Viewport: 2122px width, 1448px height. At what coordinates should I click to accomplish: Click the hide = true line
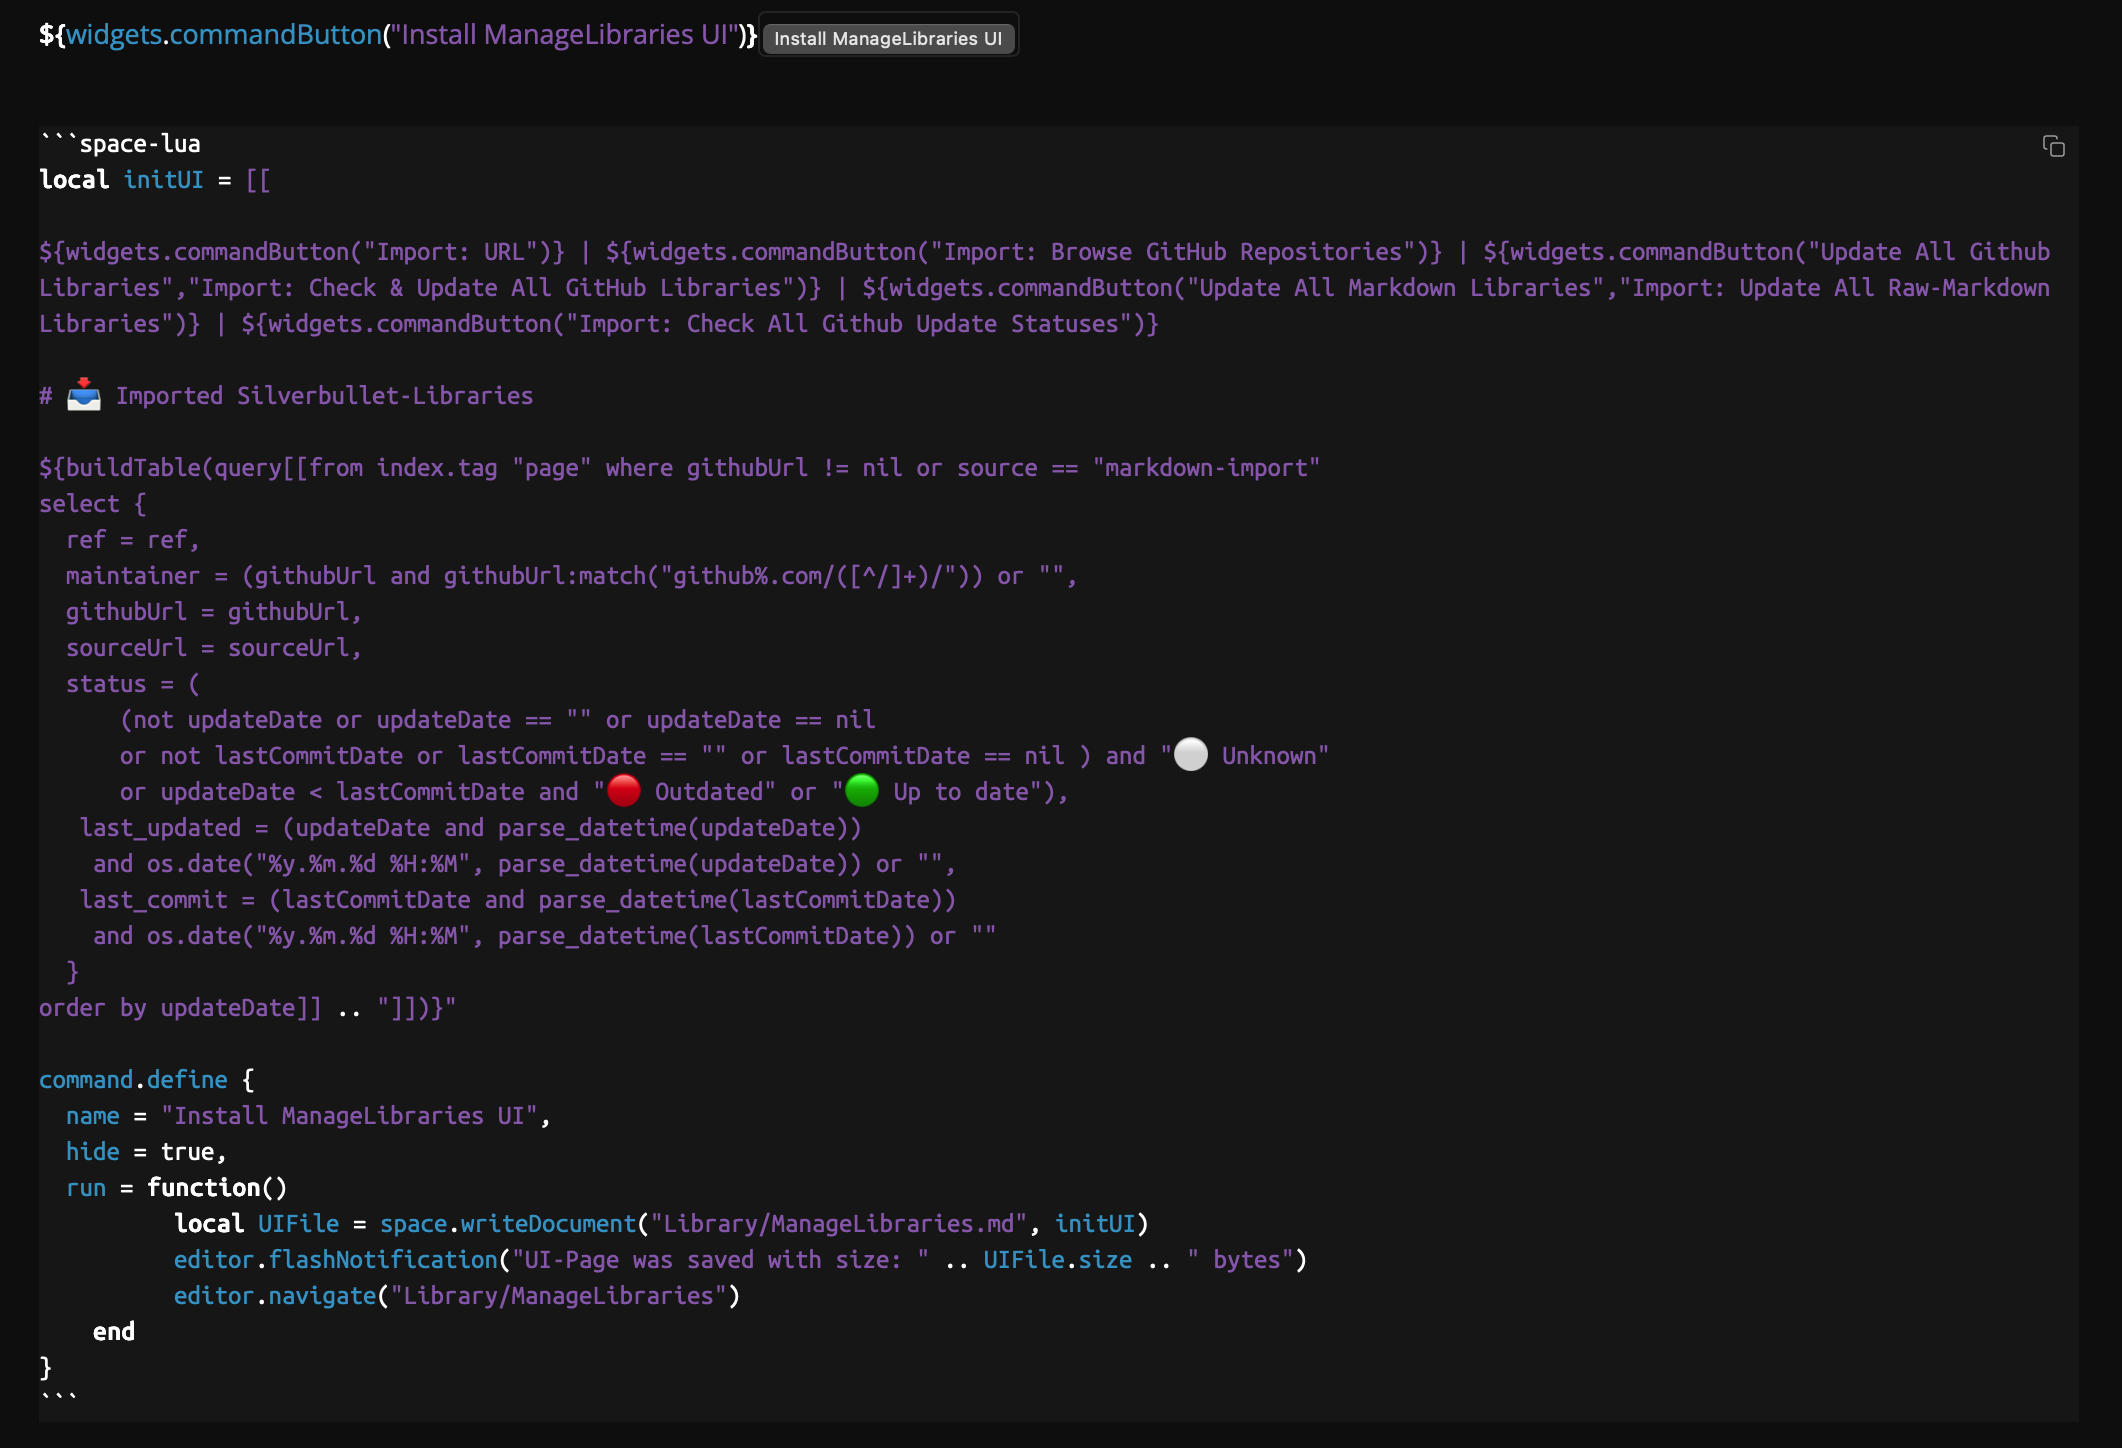145,1152
